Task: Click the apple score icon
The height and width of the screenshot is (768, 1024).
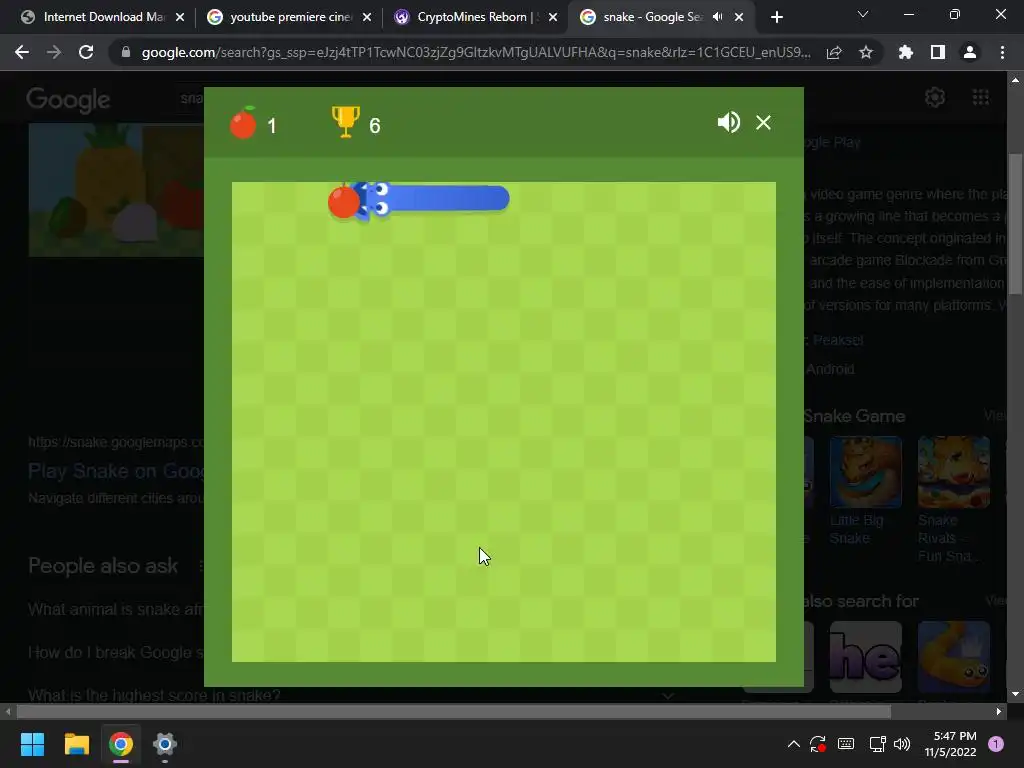Action: click(243, 122)
